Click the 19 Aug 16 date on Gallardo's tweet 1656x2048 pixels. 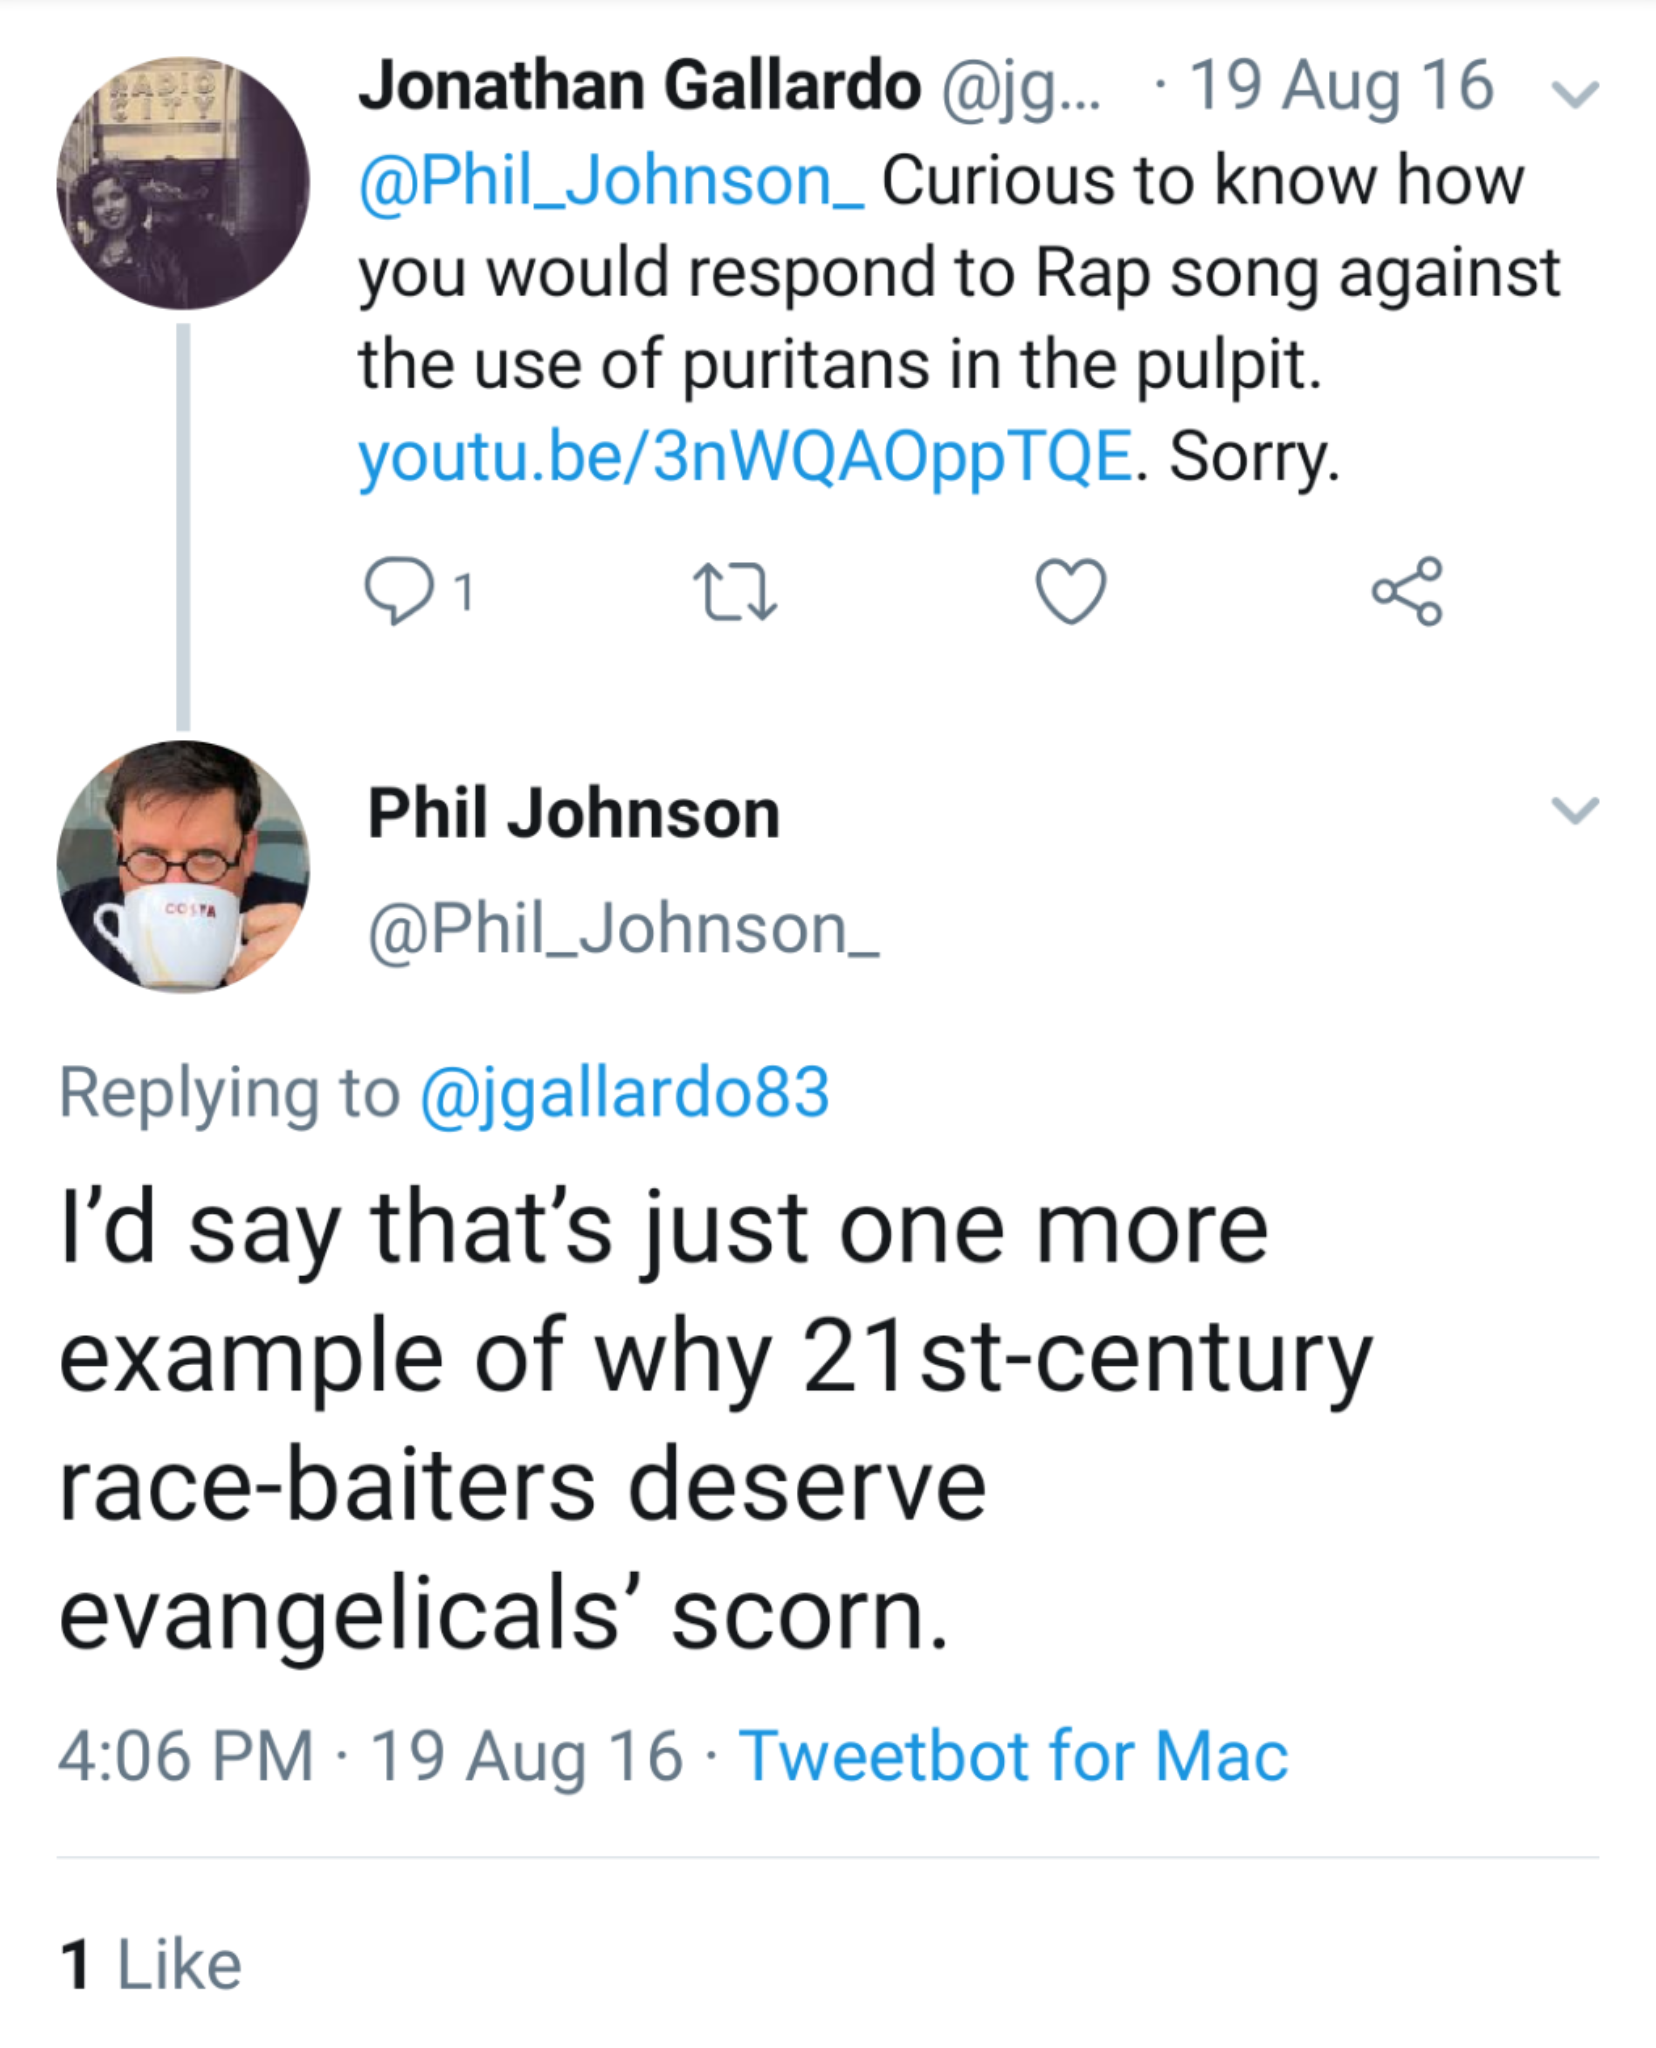[1341, 86]
